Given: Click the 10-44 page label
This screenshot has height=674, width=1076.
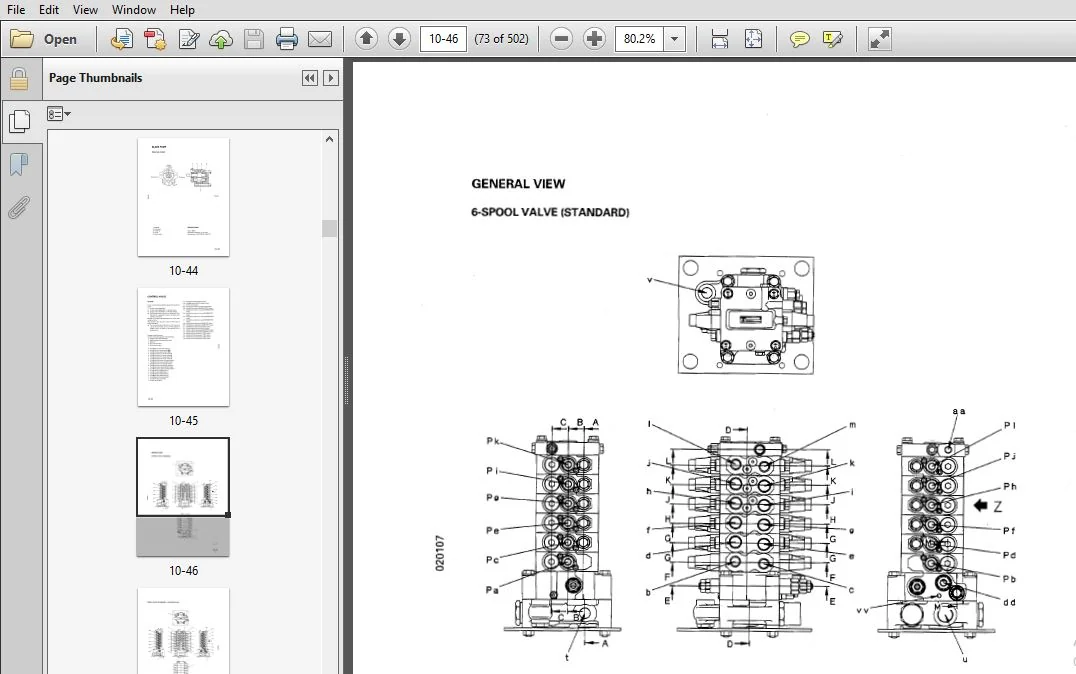Looking at the screenshot, I should (x=183, y=270).
